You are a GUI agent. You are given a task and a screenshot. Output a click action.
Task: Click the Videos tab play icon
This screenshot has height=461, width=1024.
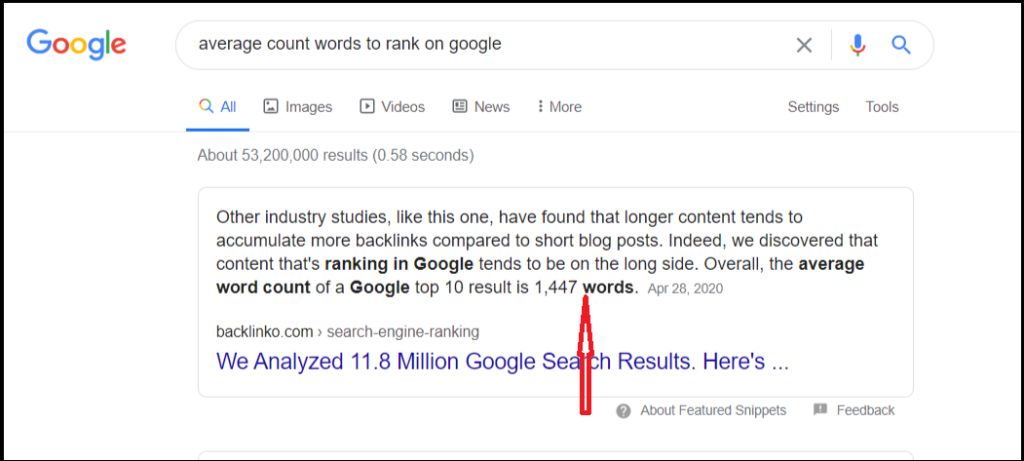click(x=367, y=106)
